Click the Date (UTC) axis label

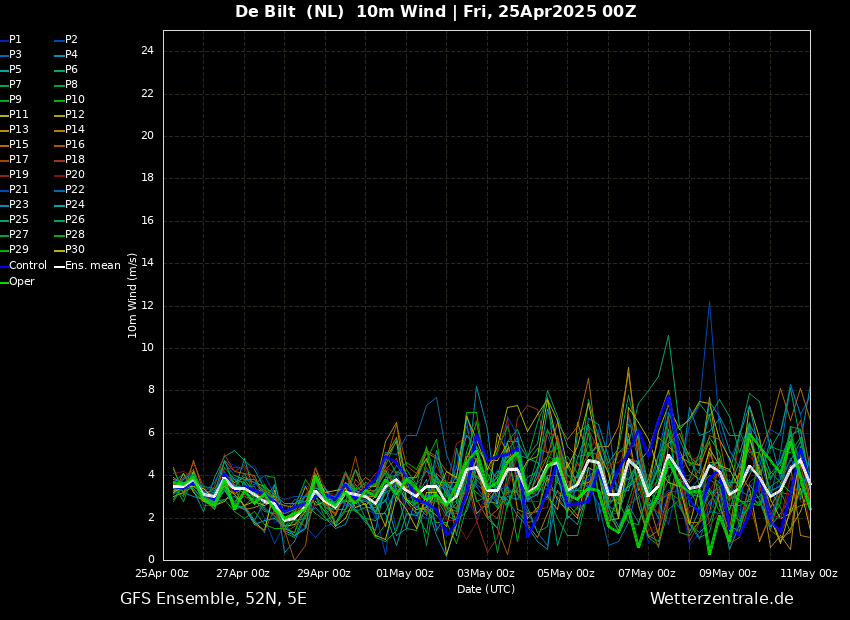[486, 590]
